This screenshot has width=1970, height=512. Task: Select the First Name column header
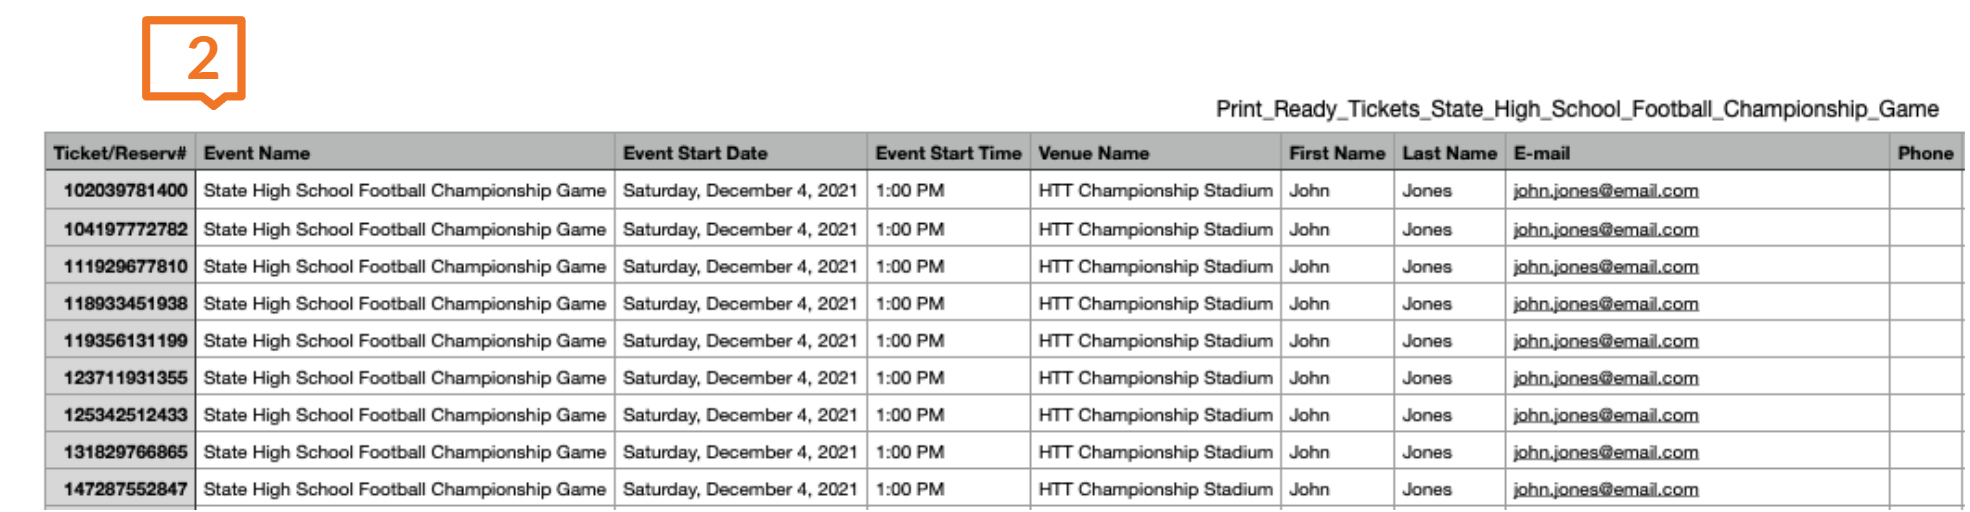(x=1337, y=153)
